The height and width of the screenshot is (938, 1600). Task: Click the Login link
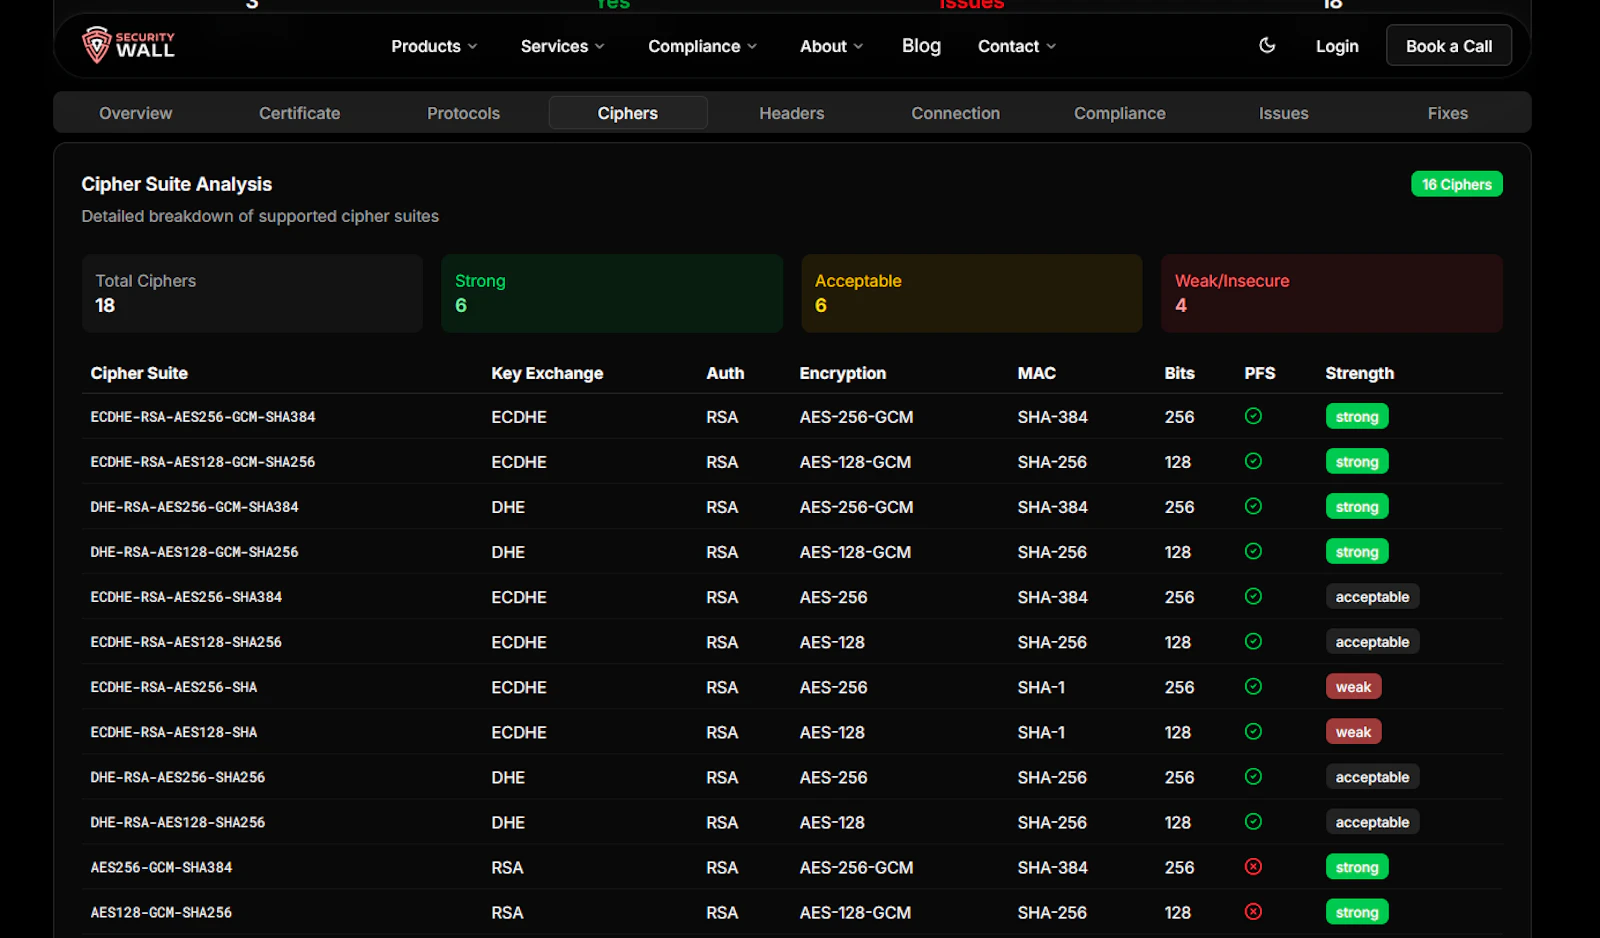click(1337, 46)
